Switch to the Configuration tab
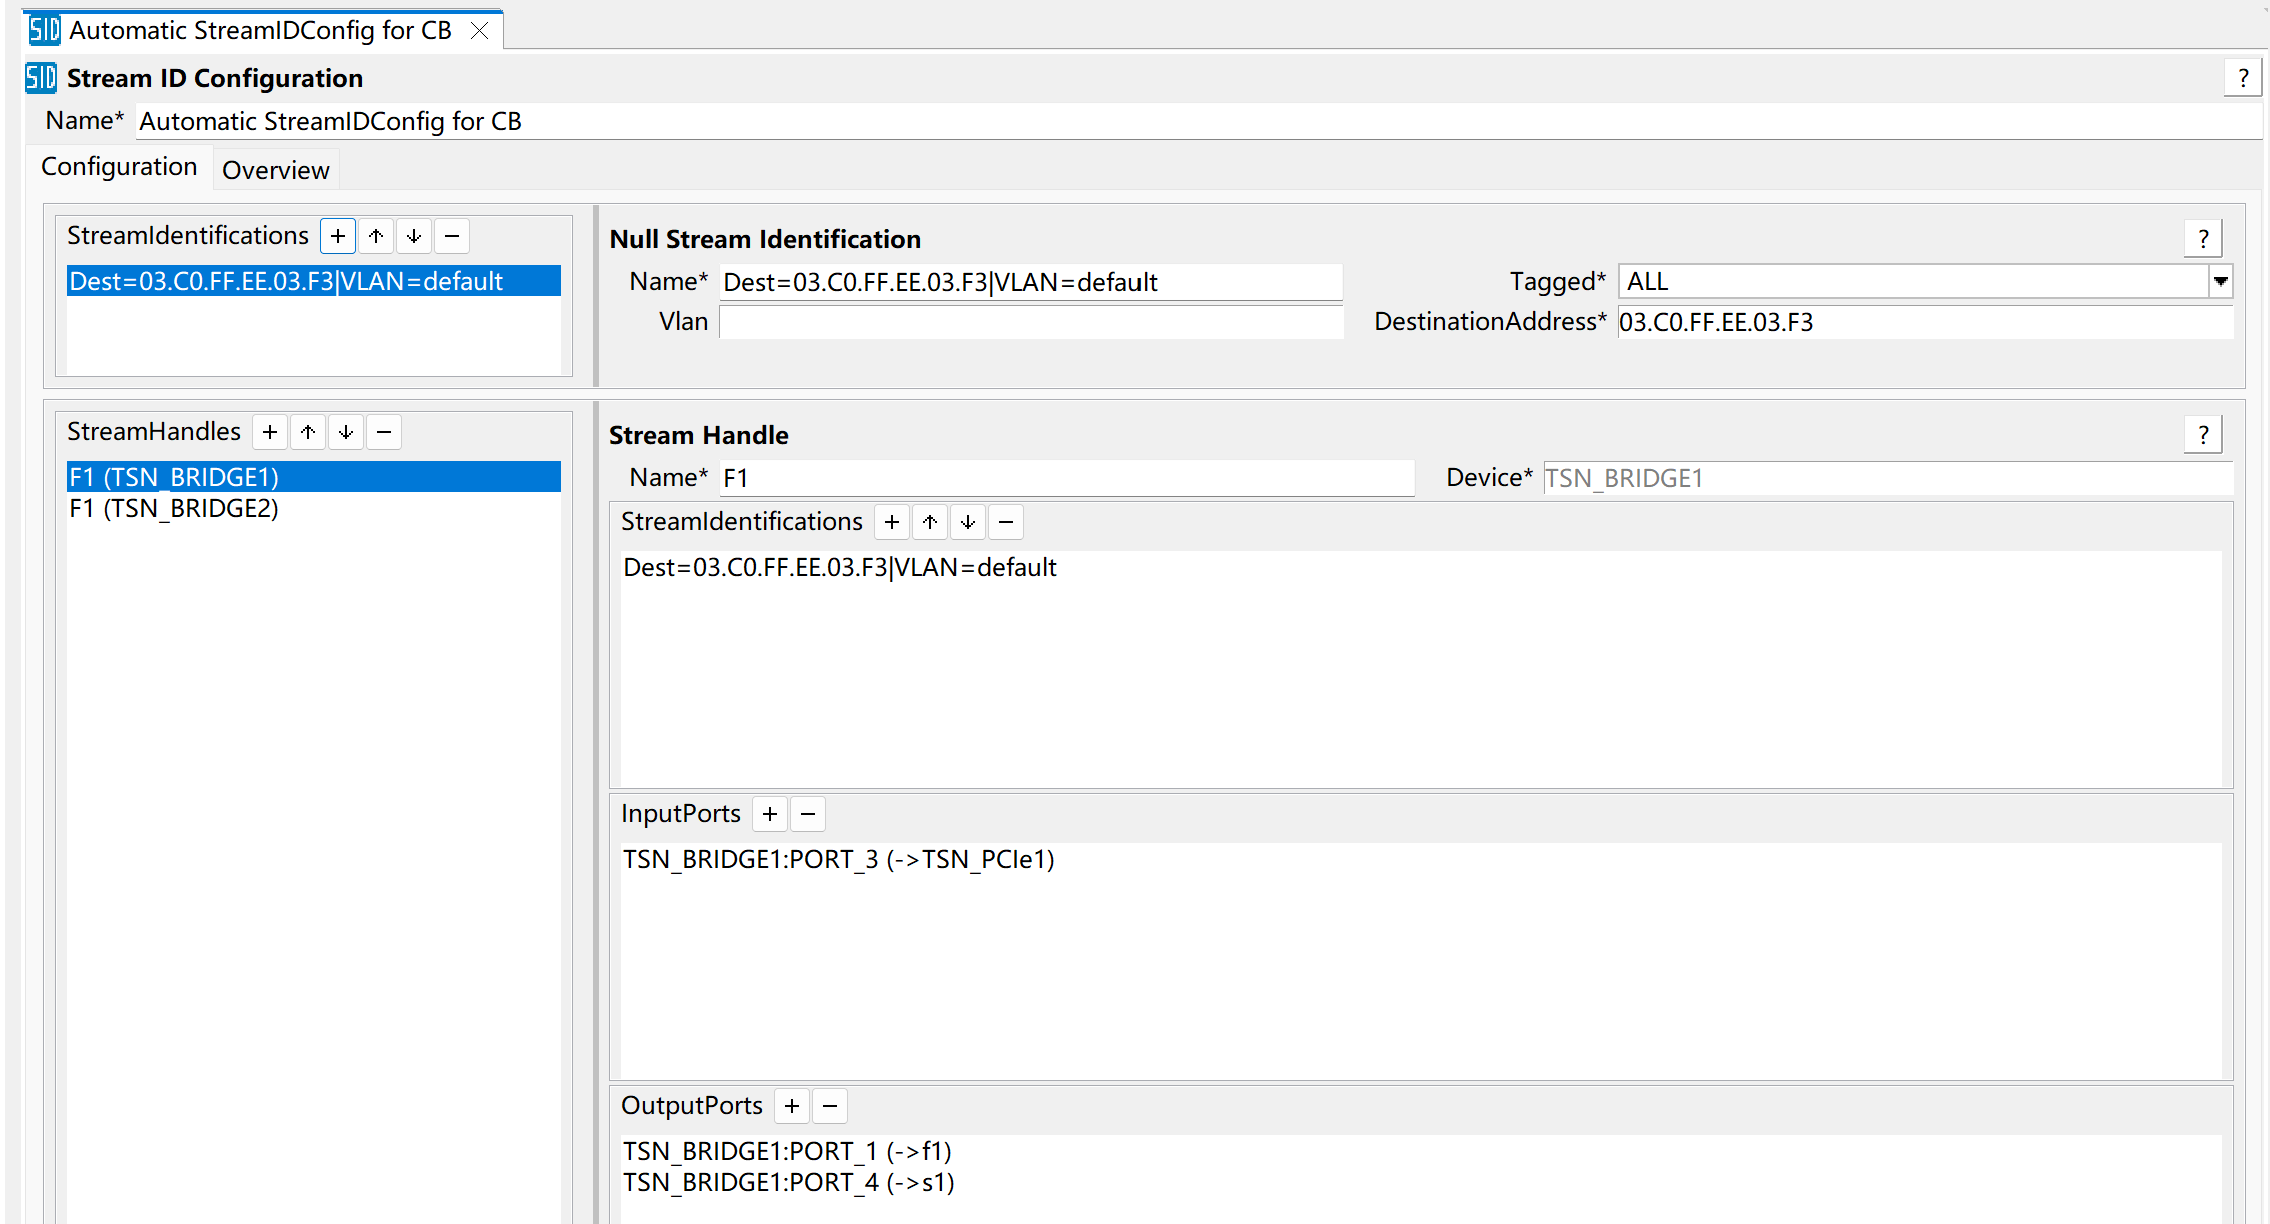Screen dimensions: 2270x1224 point(119,167)
